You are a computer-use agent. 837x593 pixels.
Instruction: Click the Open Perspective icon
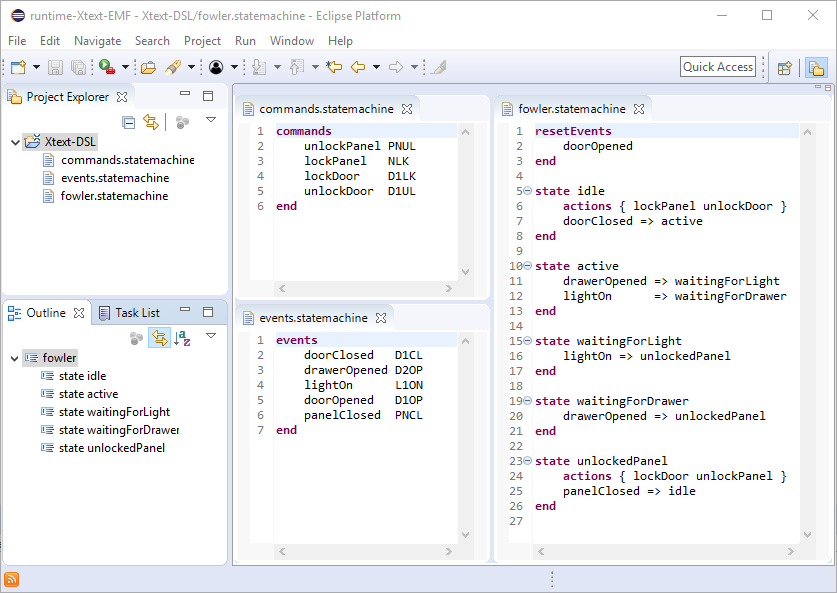tap(784, 68)
